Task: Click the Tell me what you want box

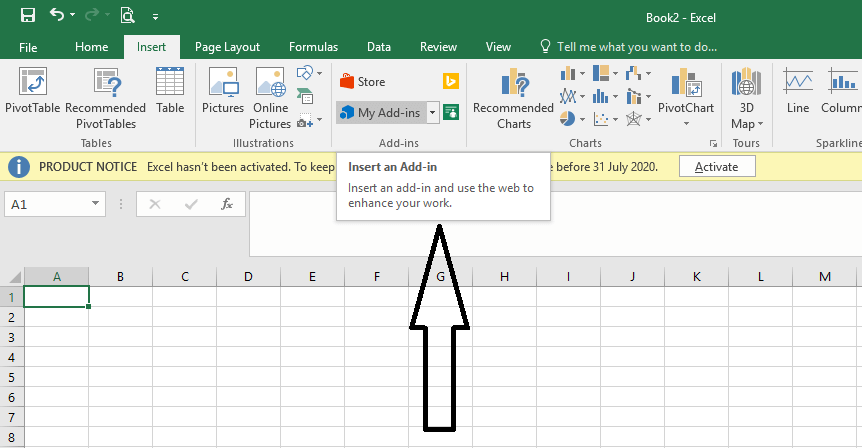Action: pos(629,47)
